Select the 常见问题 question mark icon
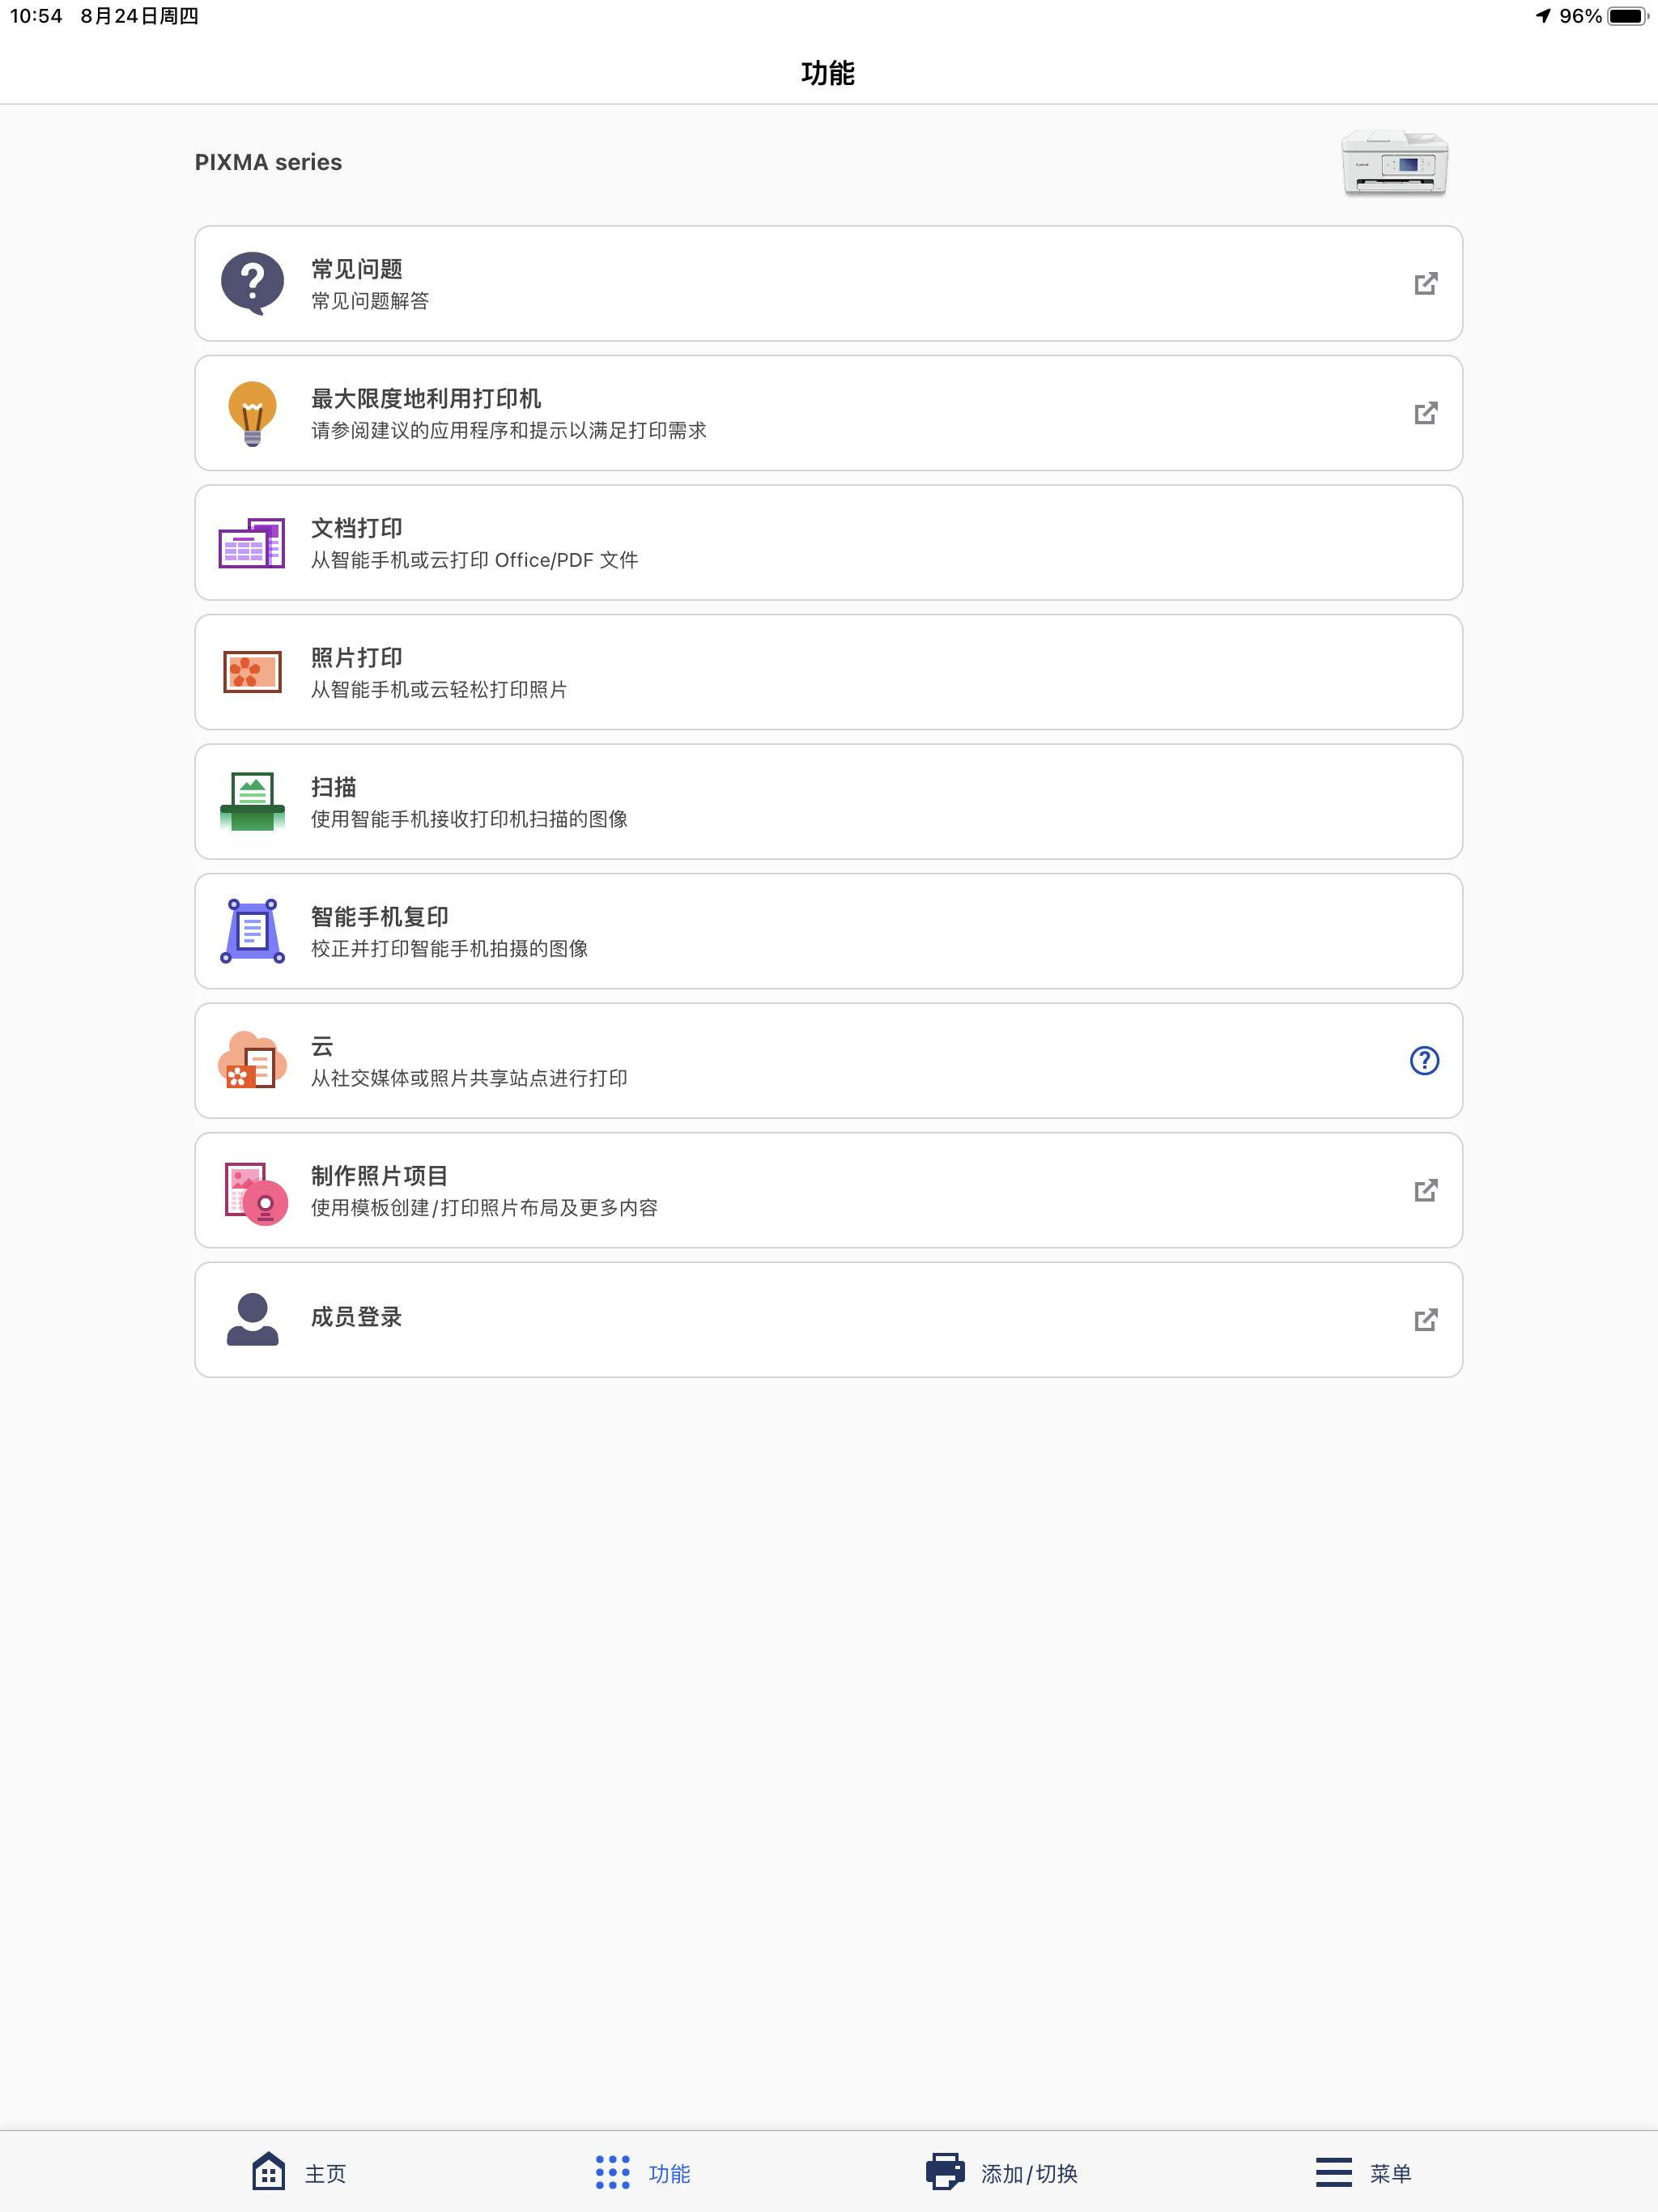 (x=252, y=283)
